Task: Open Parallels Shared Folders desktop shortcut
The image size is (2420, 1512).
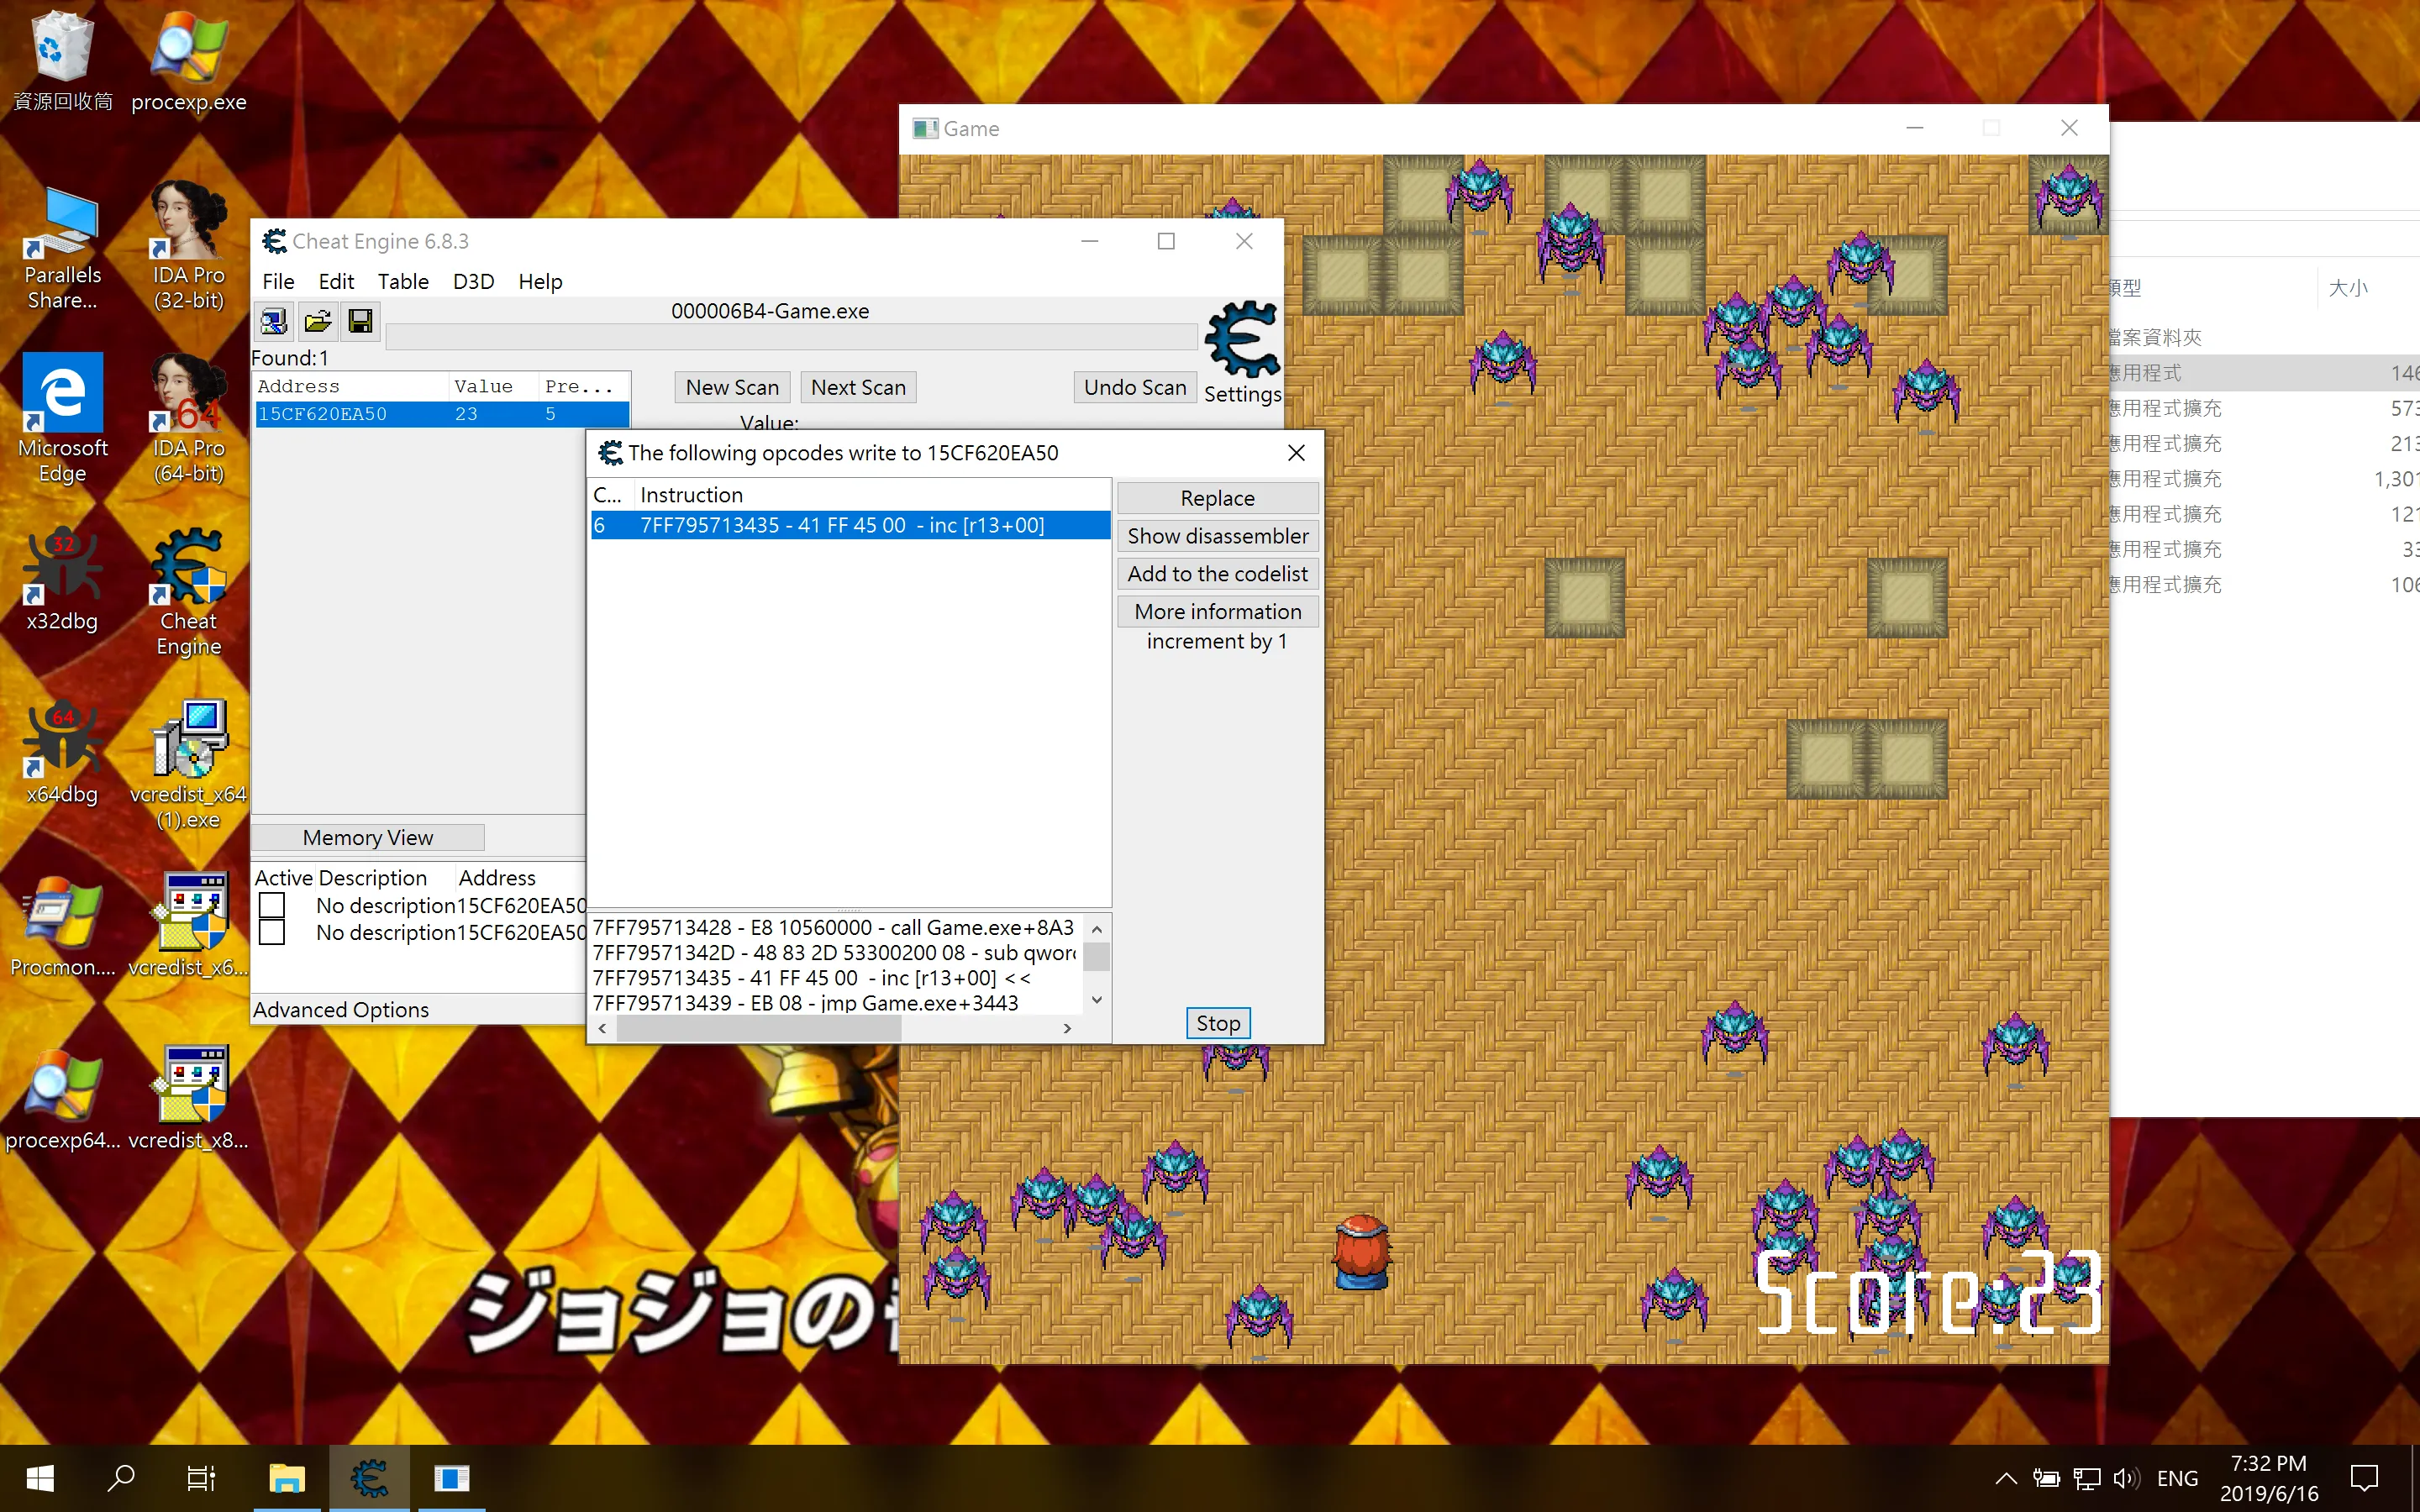Action: (x=62, y=247)
